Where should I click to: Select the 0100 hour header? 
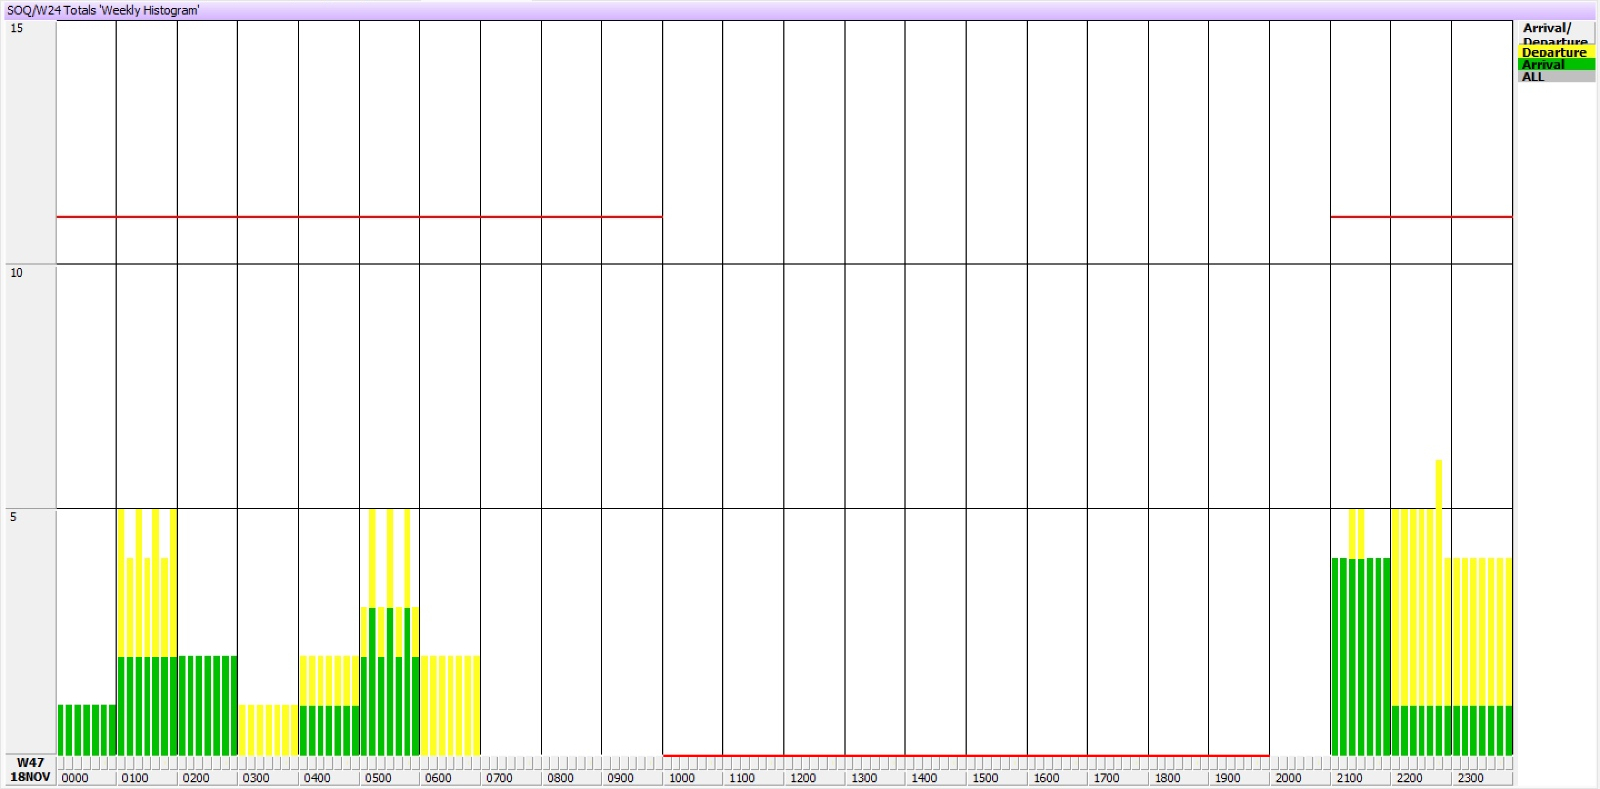135,778
